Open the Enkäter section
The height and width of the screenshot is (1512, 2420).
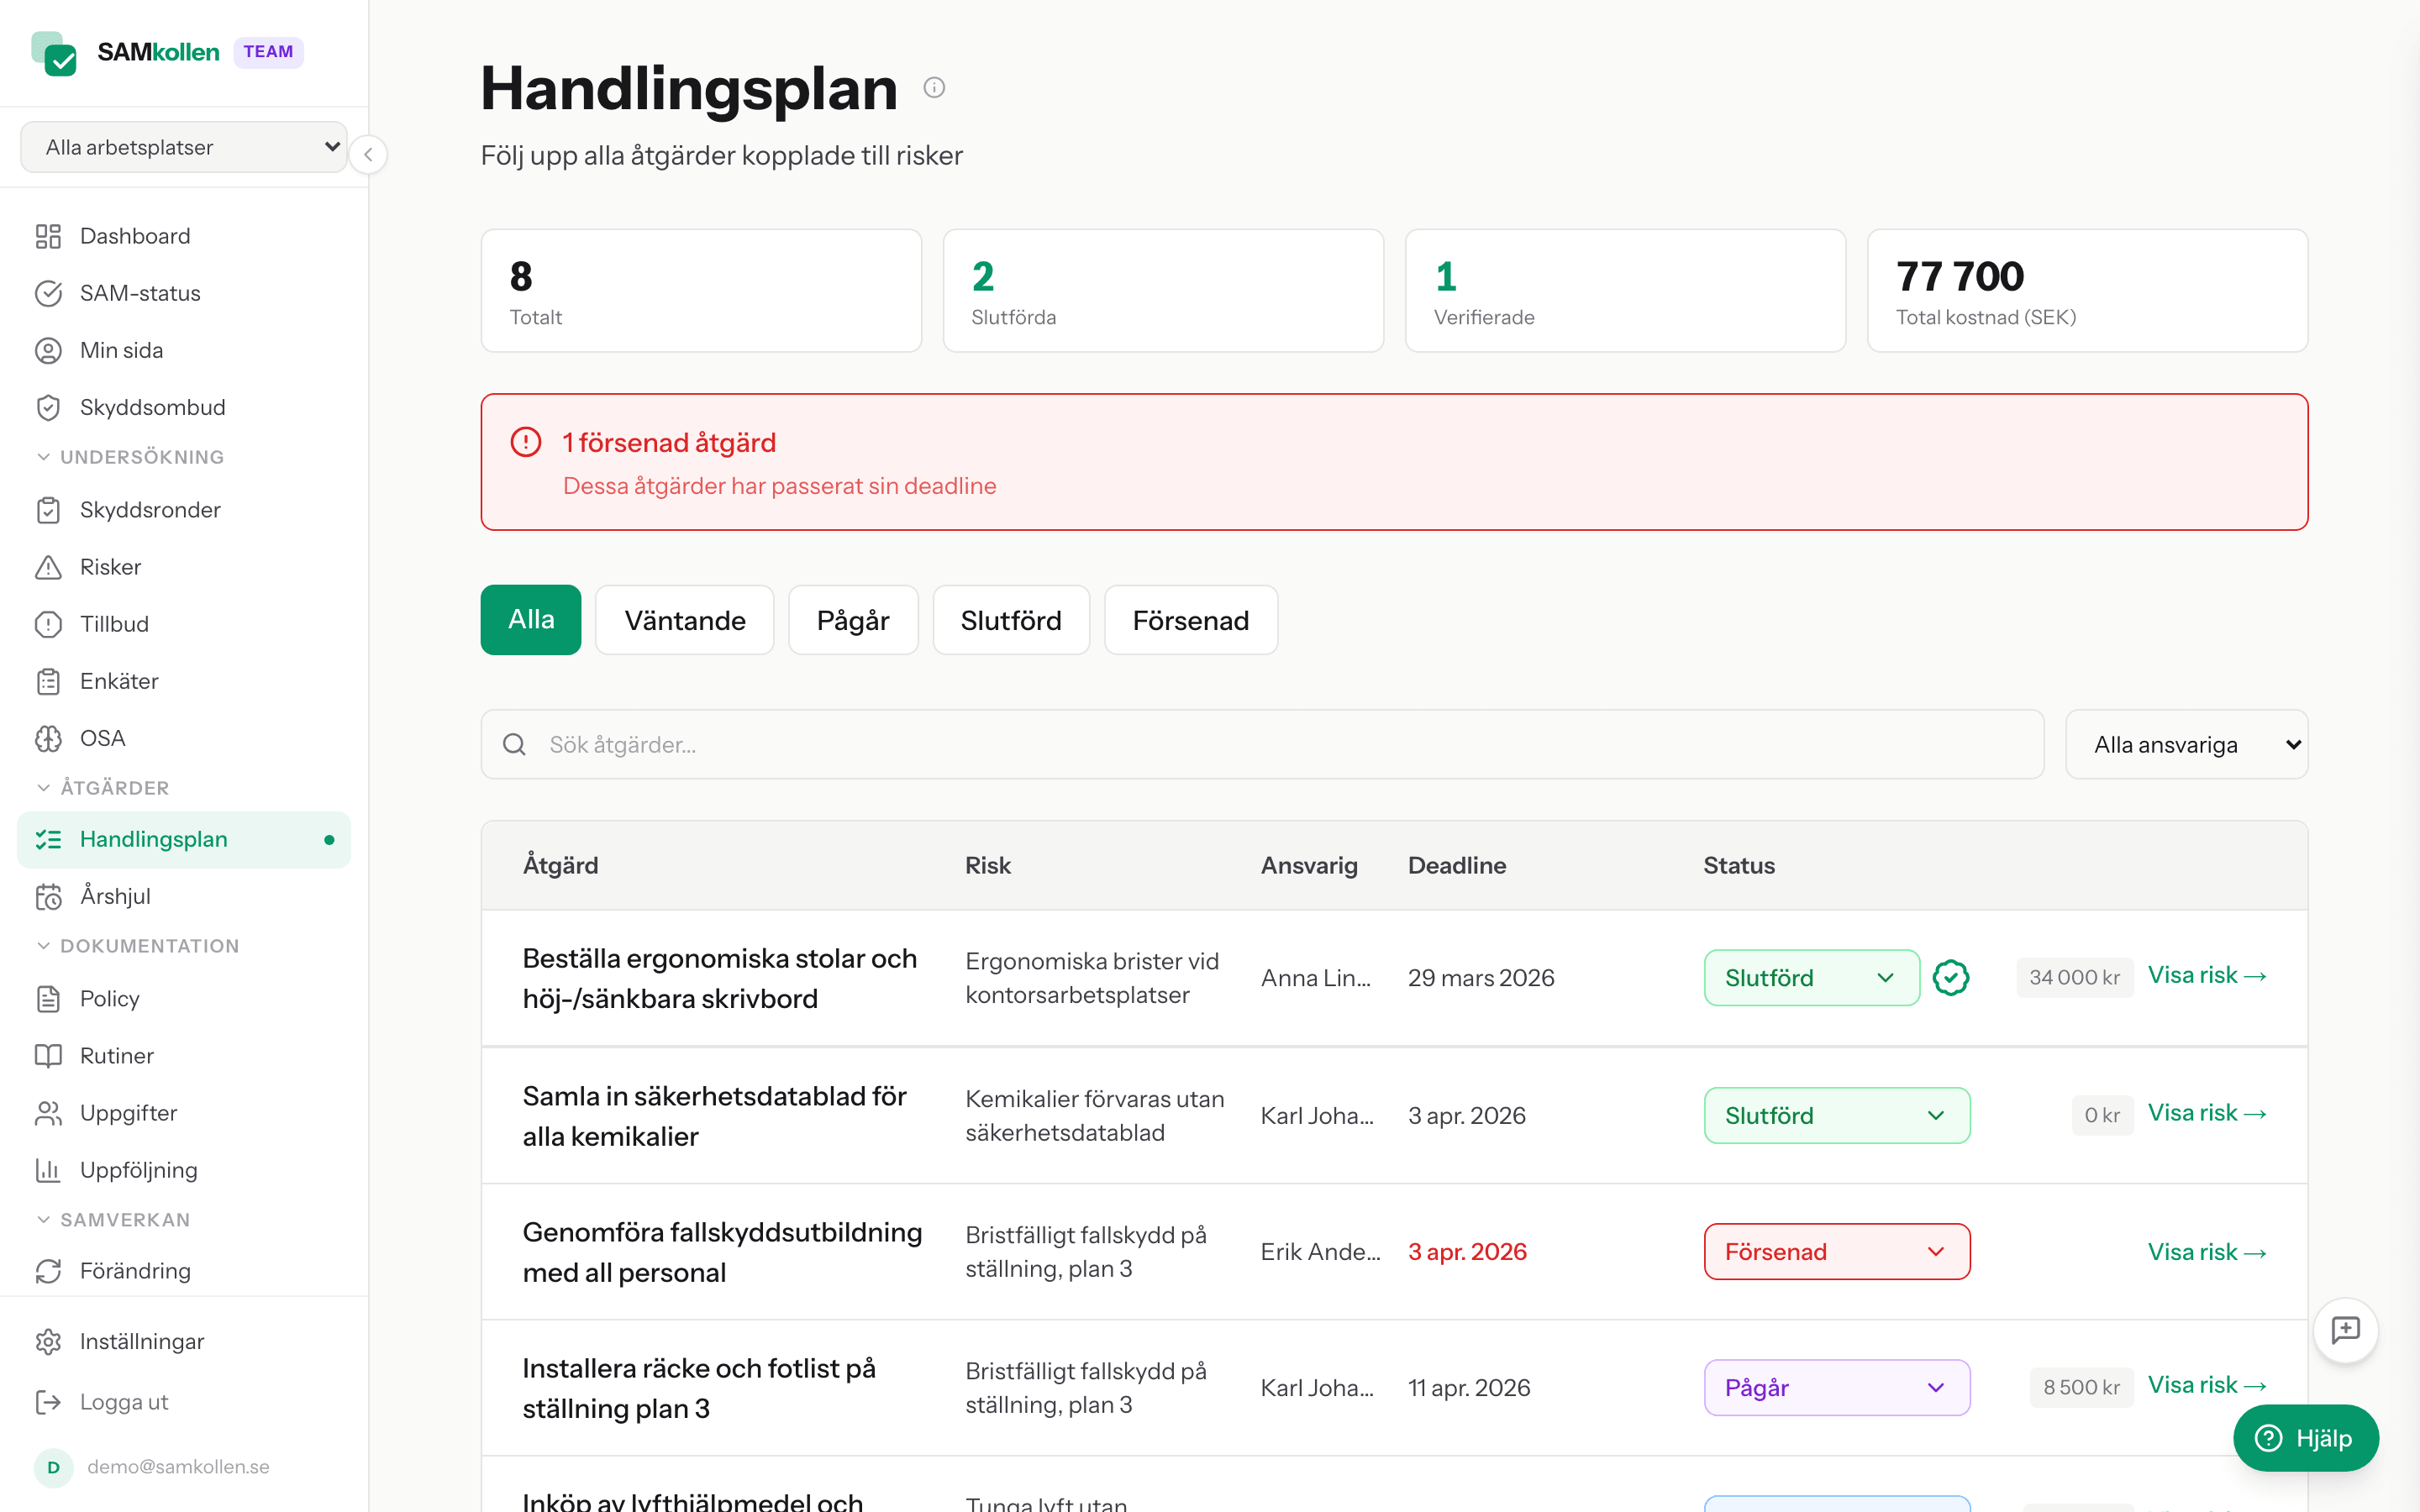(118, 681)
